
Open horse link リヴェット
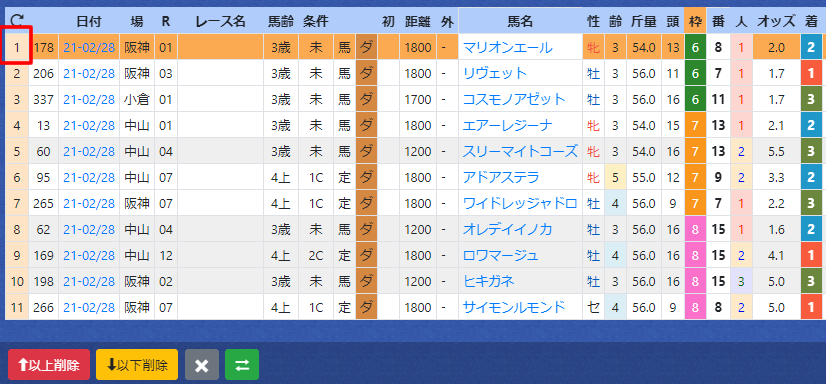pos(495,74)
